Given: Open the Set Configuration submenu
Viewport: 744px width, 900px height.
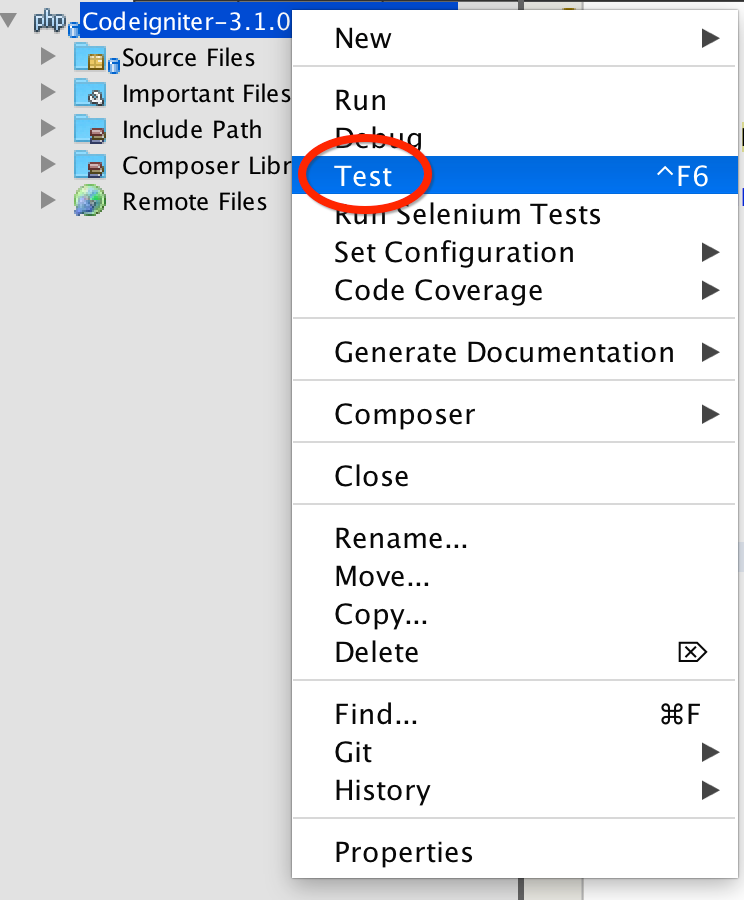Looking at the screenshot, I should pos(515,252).
